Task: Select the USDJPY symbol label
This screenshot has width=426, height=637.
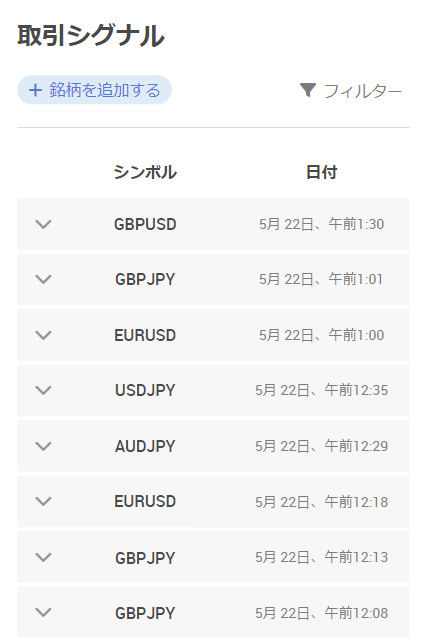Action: [x=145, y=390]
